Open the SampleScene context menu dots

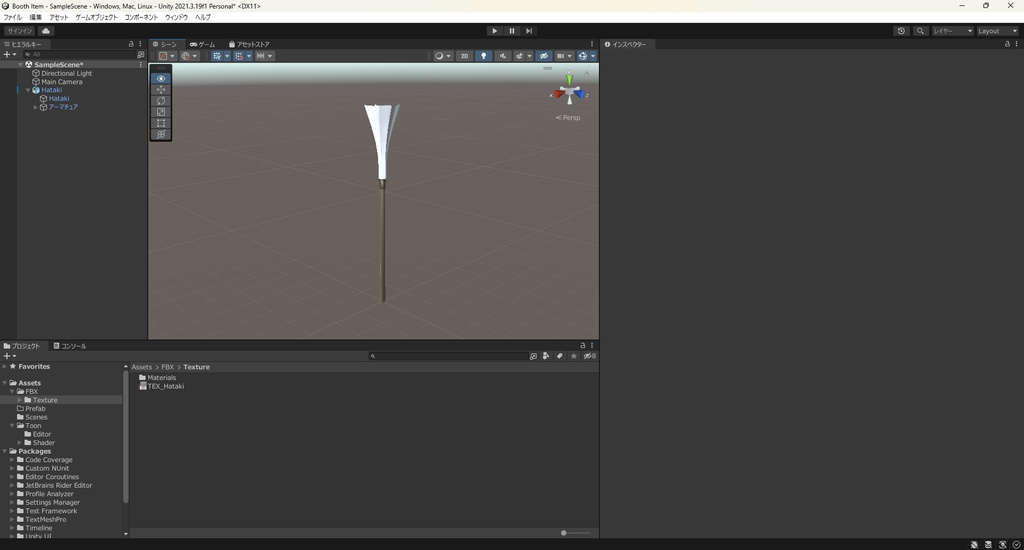(140, 65)
